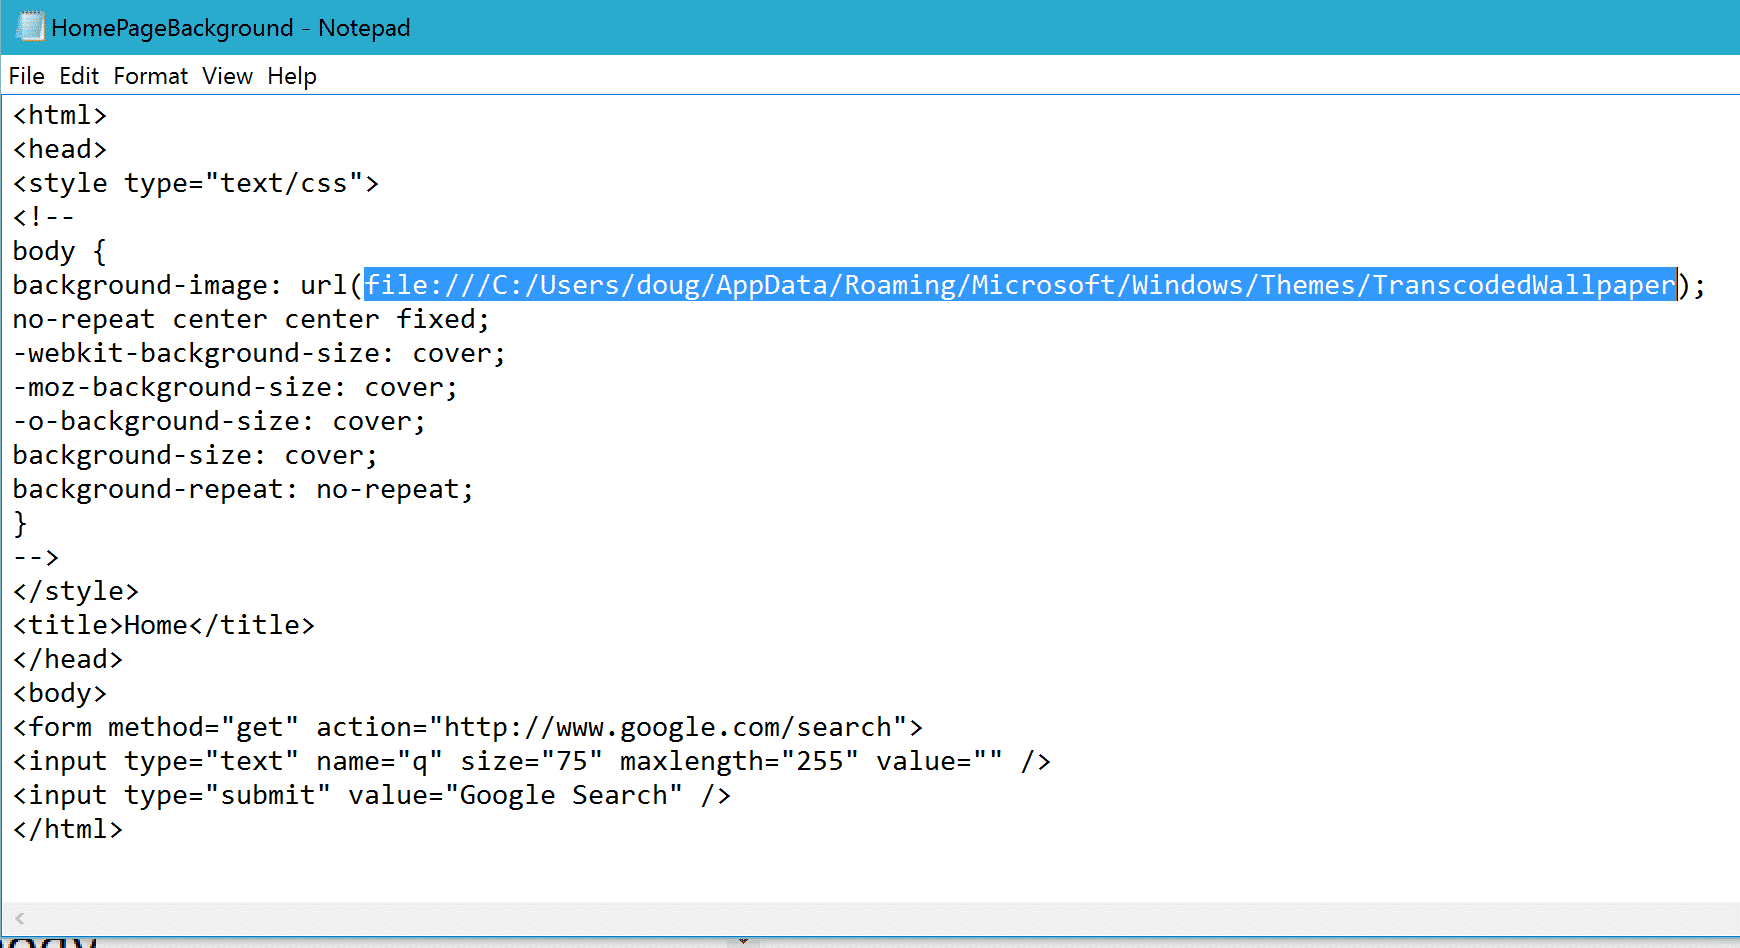
Task: Open the View menu
Action: tap(227, 76)
